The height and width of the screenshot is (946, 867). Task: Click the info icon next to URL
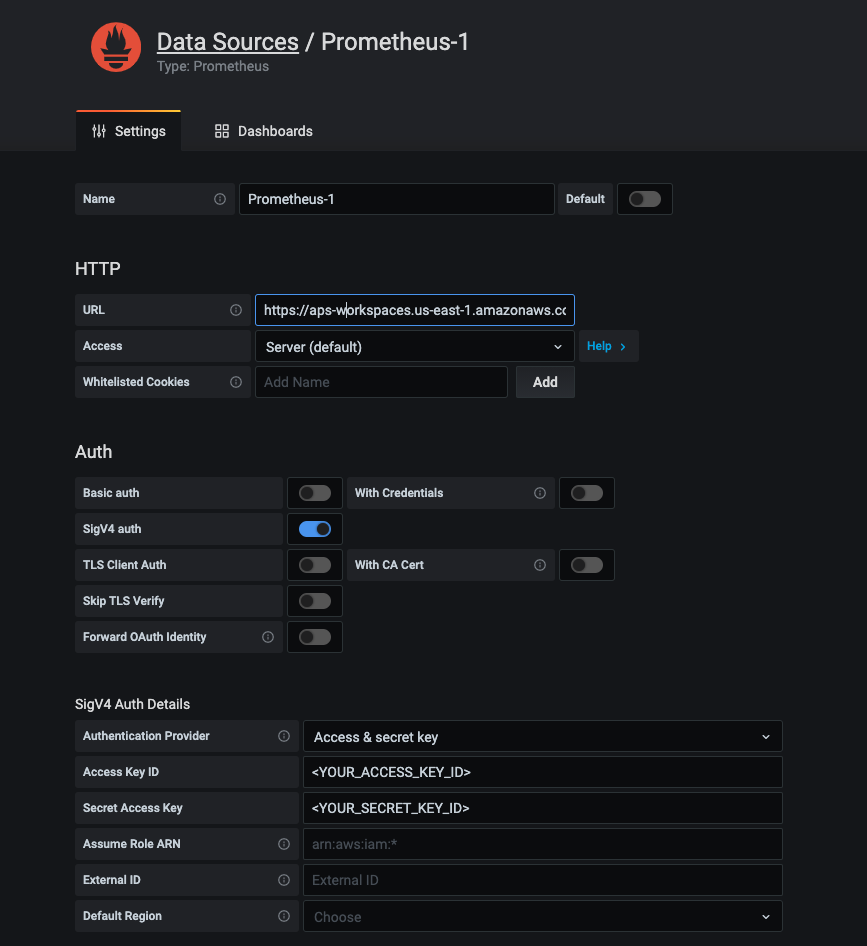coord(235,310)
